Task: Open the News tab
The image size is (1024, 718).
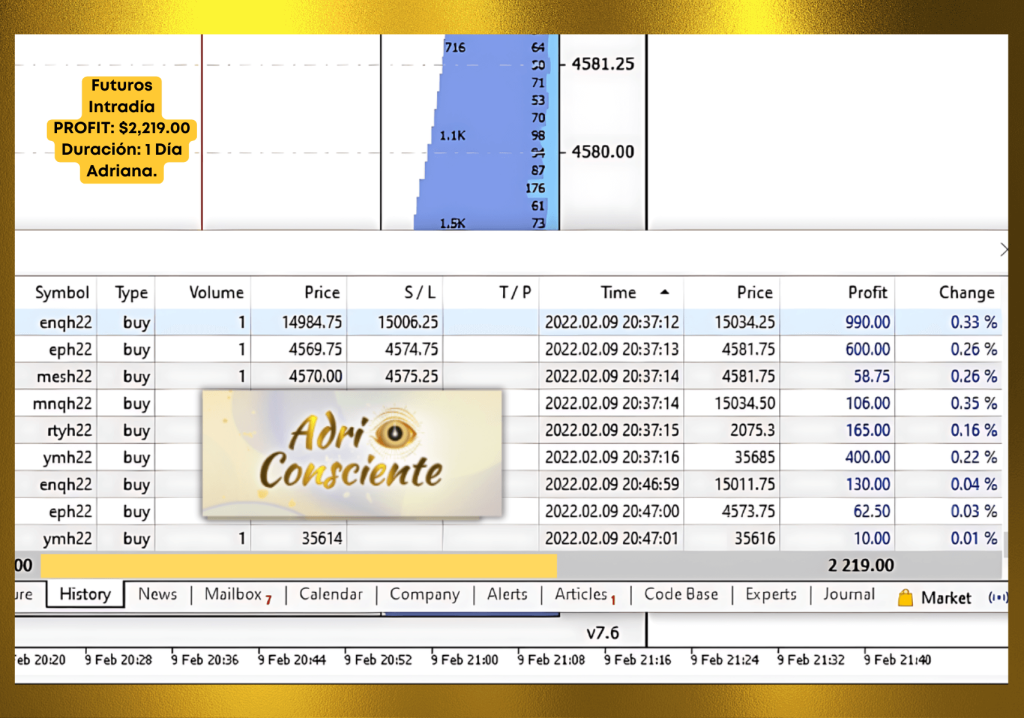Action: click(157, 594)
